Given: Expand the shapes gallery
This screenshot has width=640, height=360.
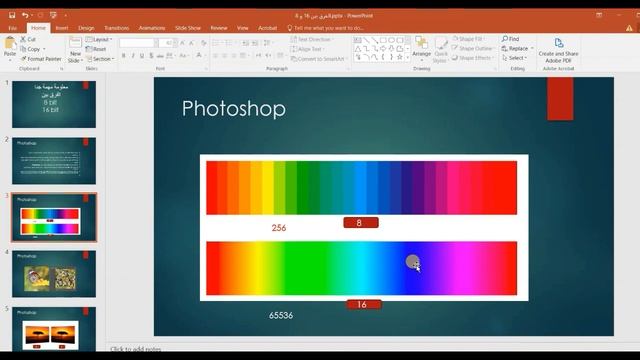Looking at the screenshot, I should [408, 58].
